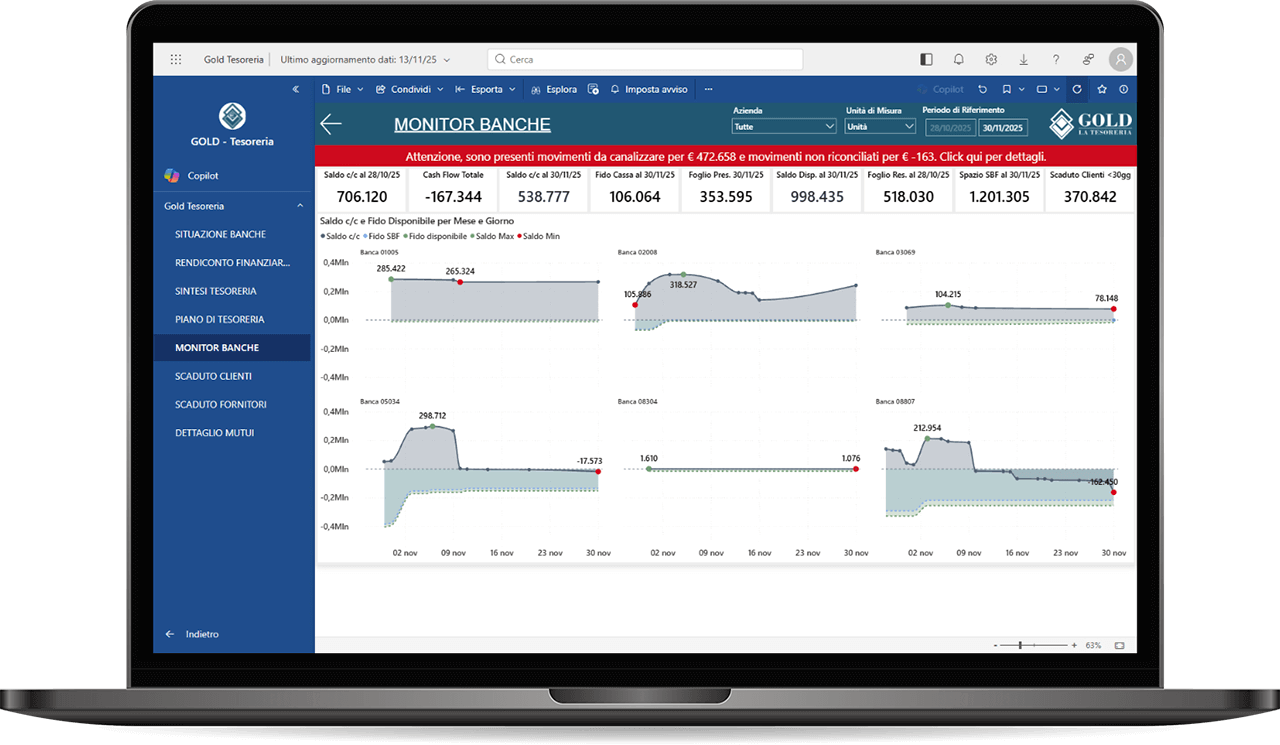
Task: Collapse the Gold Tesoreria section in sidebar
Action: 300,206
